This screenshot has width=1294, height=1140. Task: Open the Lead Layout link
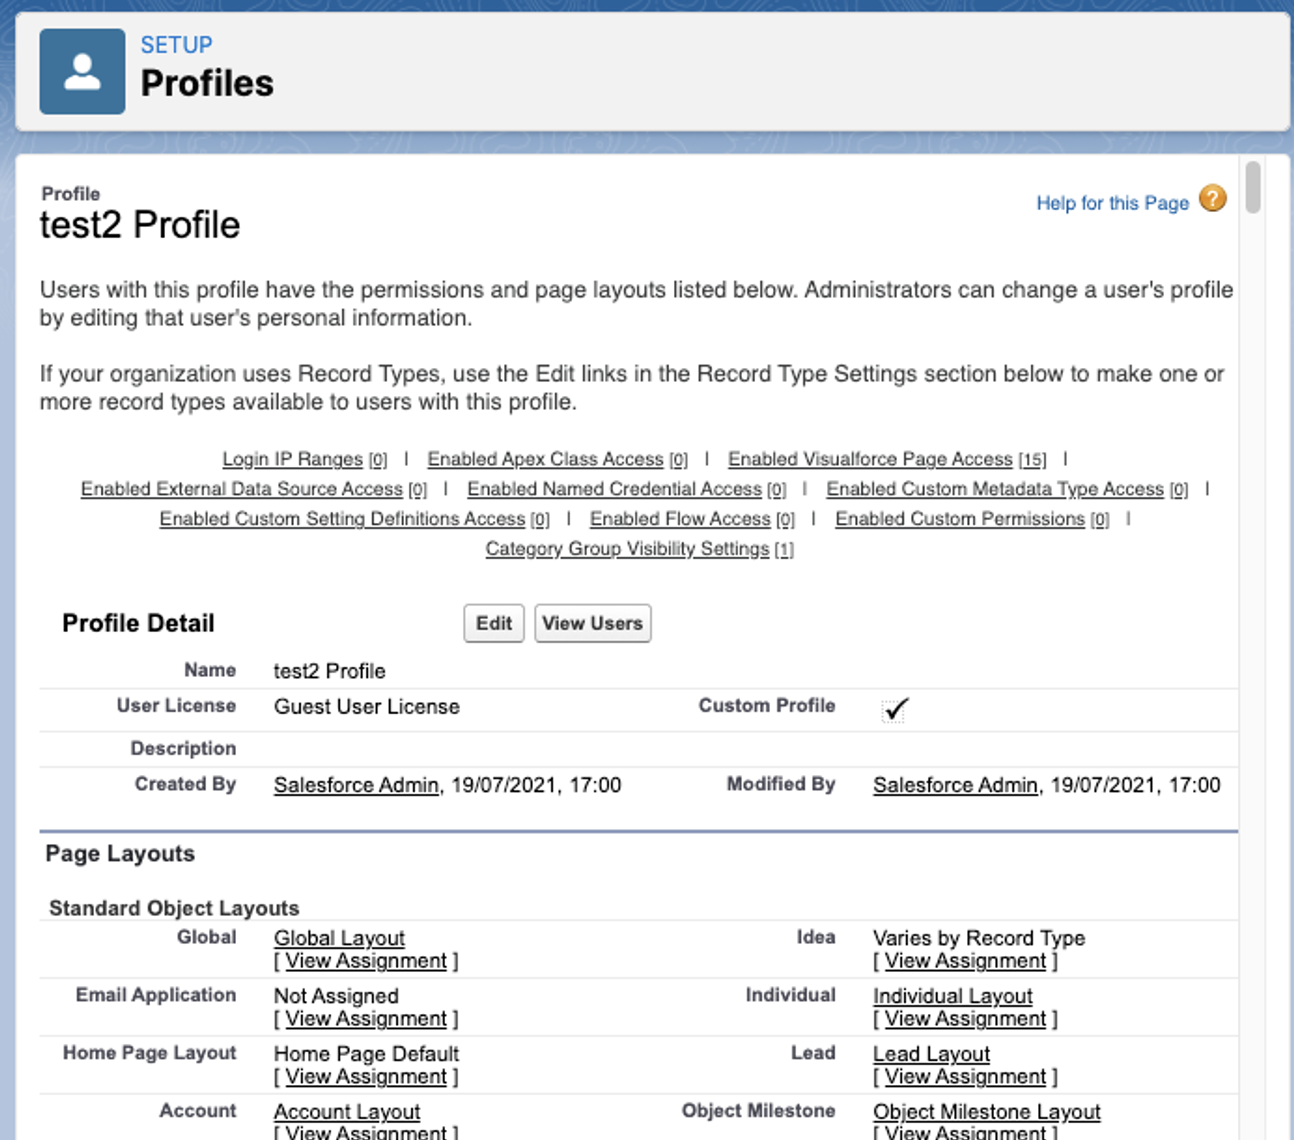click(931, 1054)
